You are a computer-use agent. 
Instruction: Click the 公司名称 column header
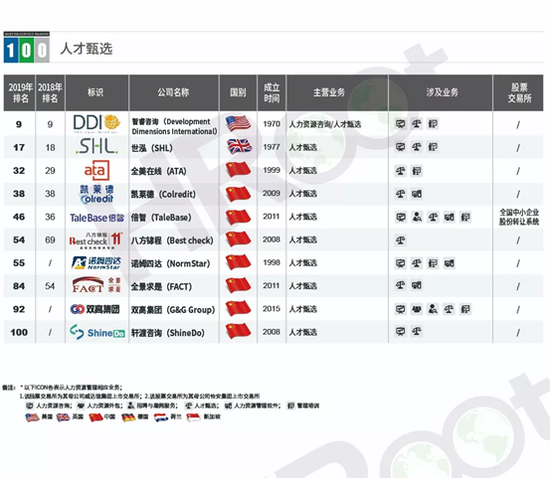[174, 93]
